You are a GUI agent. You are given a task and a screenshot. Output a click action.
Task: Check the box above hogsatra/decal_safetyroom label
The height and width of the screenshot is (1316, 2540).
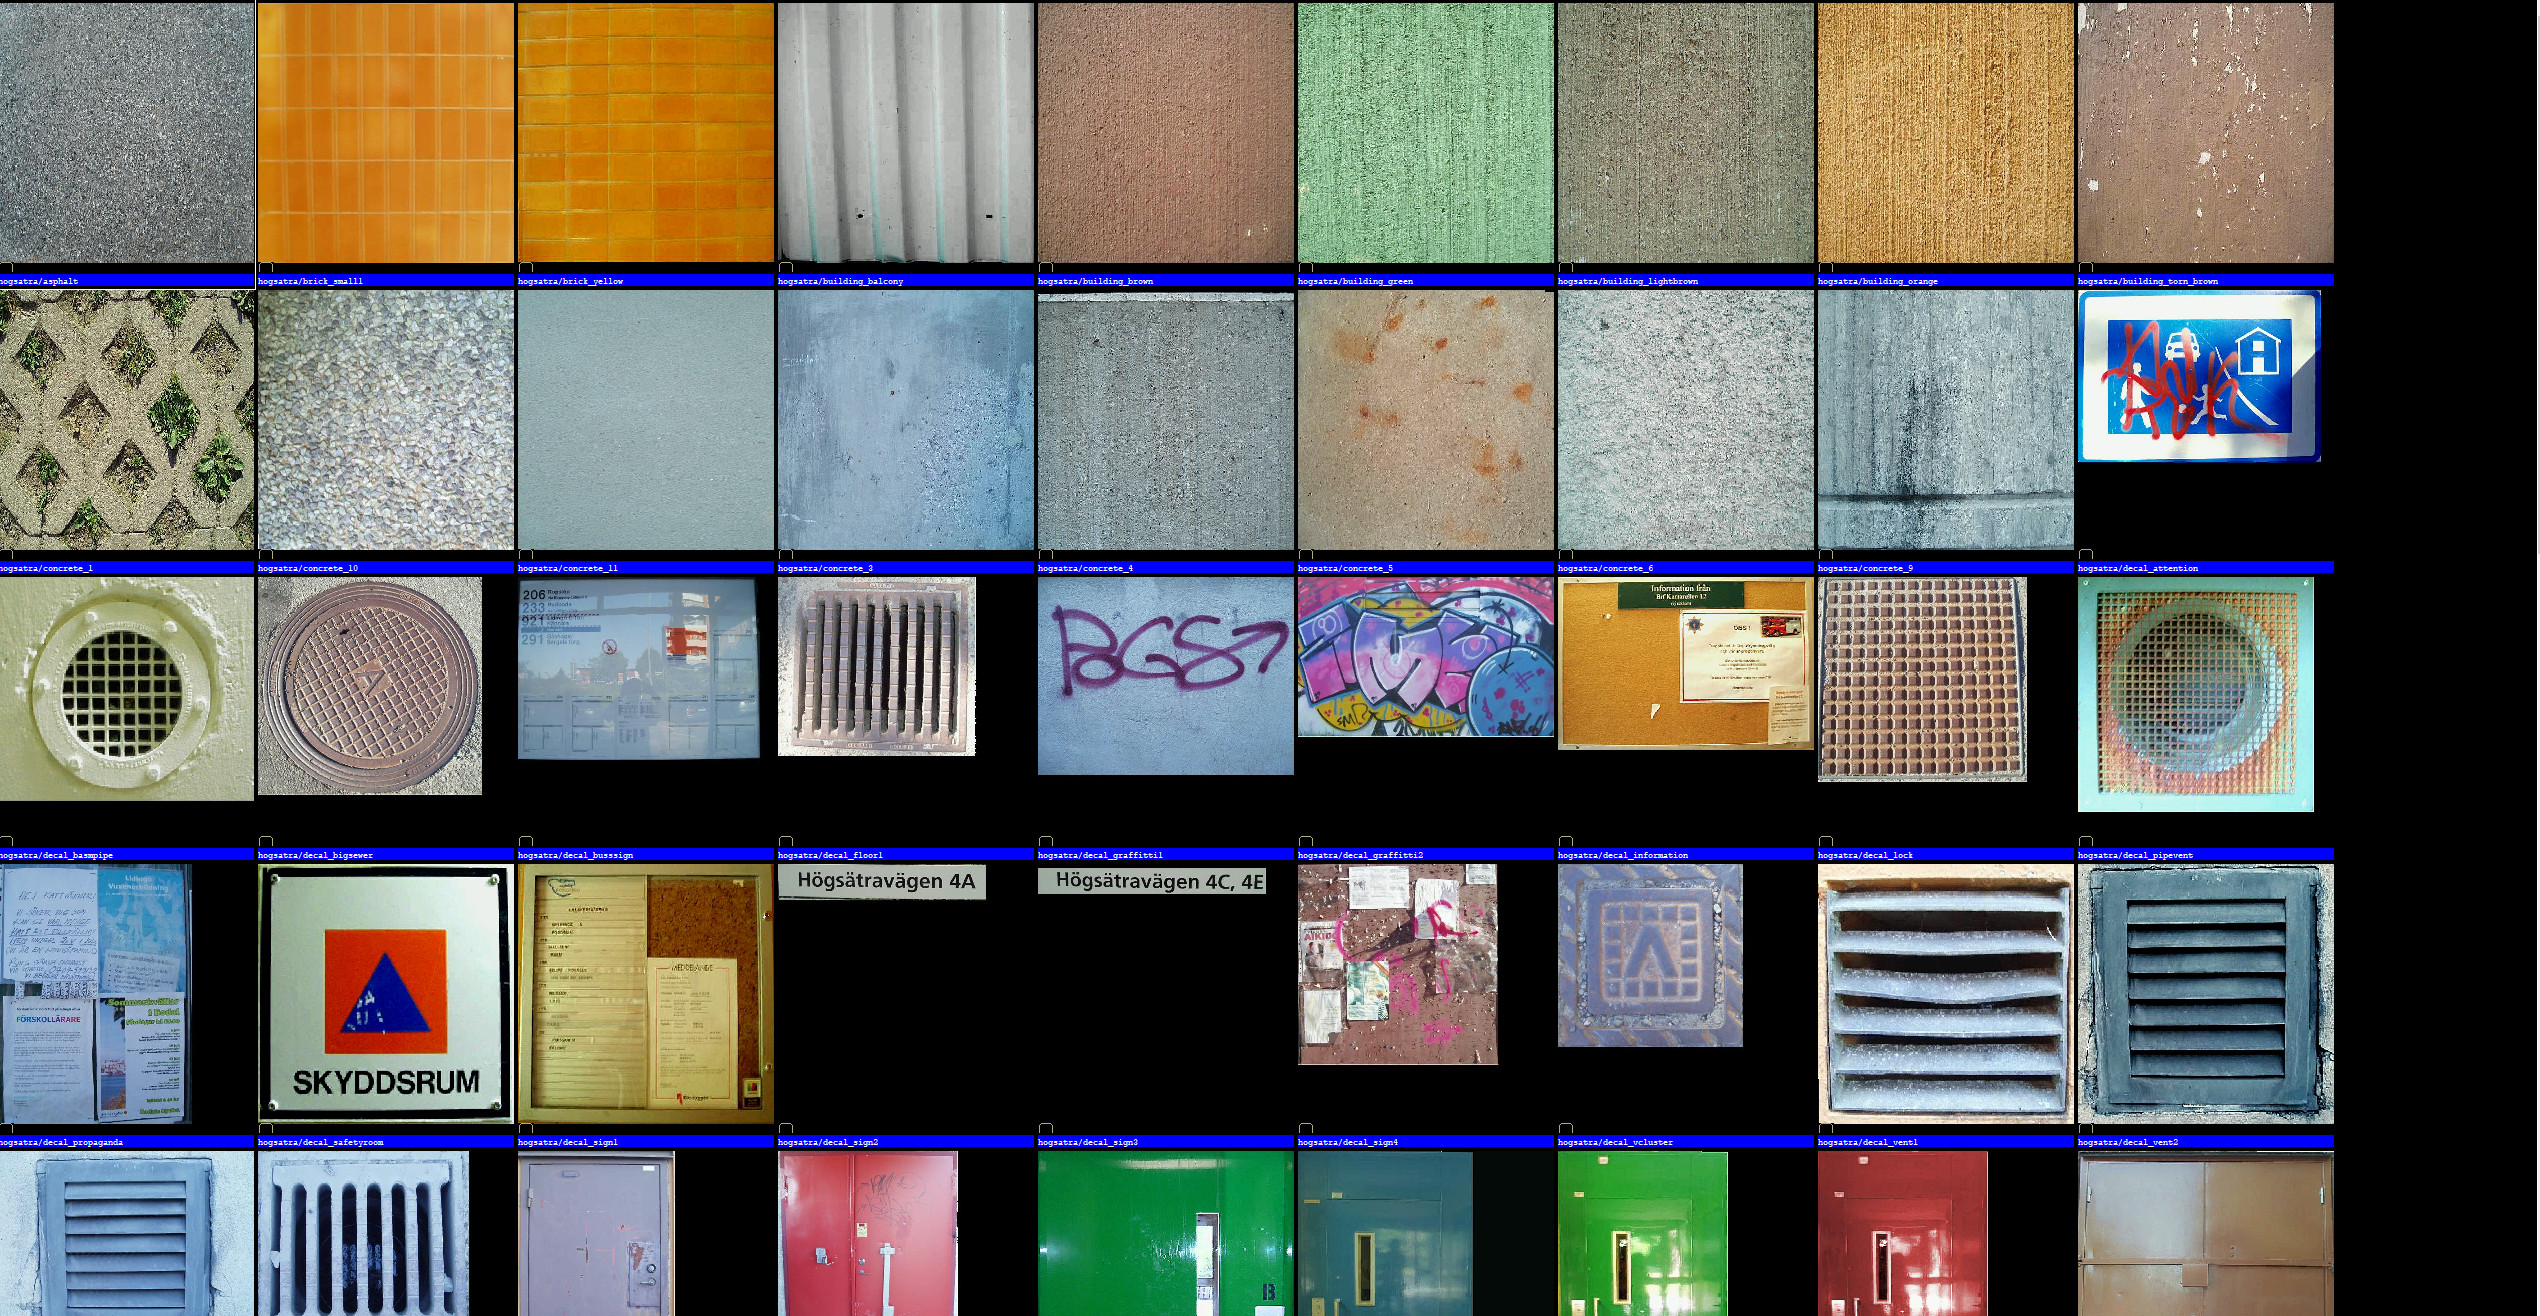(x=265, y=1129)
